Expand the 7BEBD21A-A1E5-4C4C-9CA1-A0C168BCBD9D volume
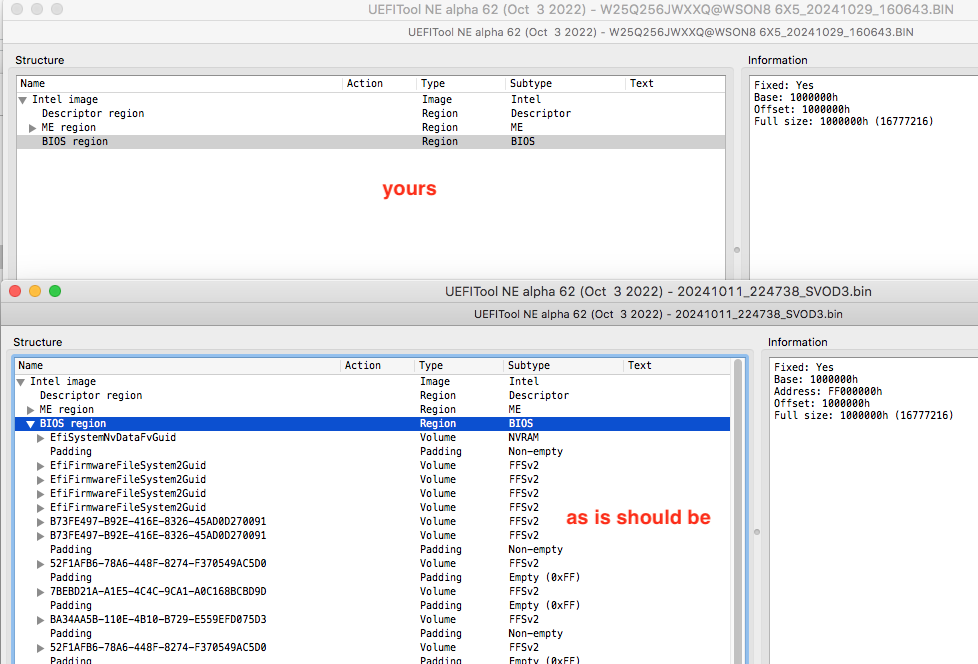 [41, 592]
